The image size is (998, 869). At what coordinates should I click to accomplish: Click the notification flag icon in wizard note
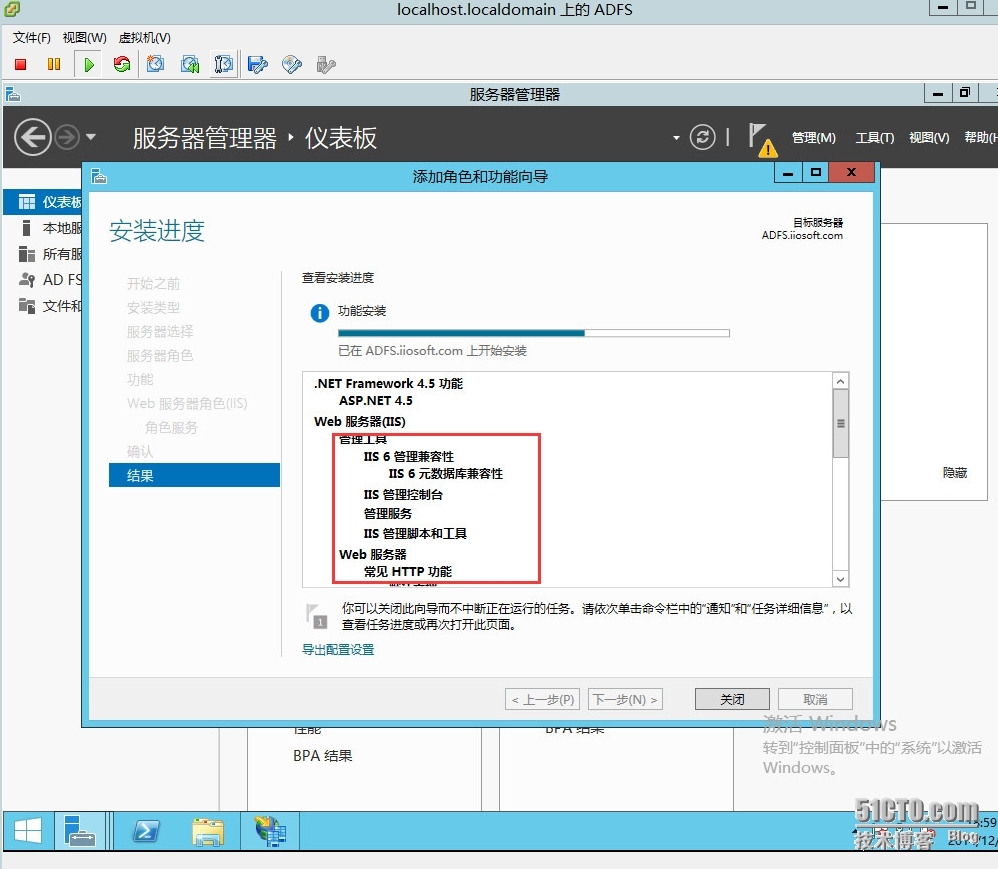316,616
